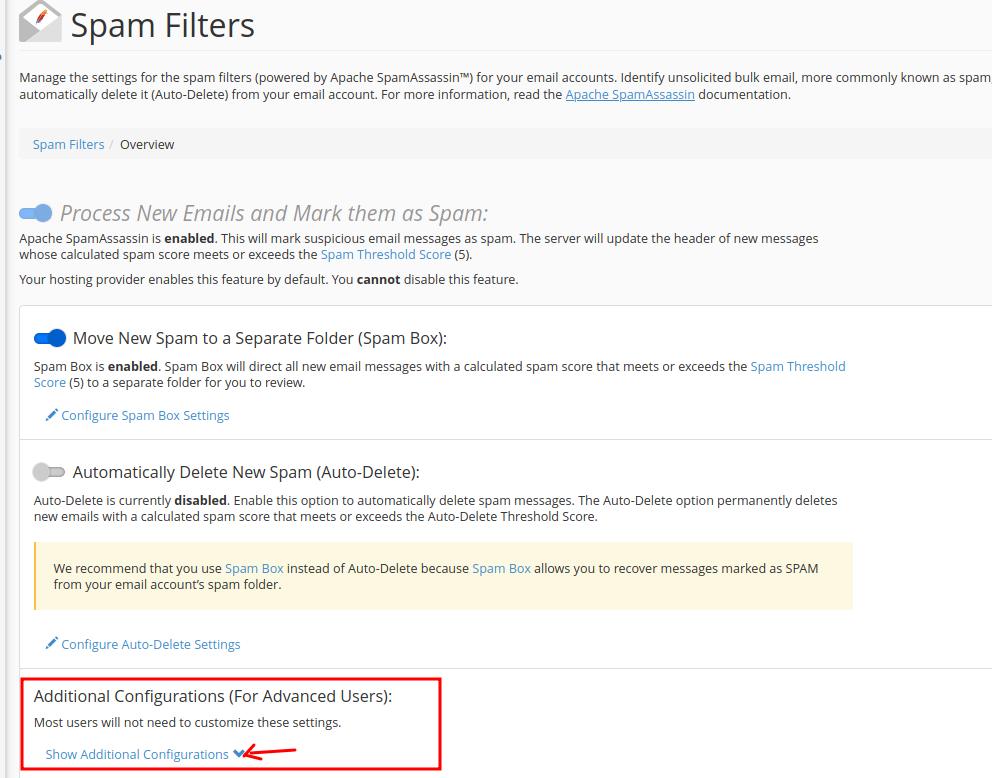Select the Overview breadcrumb item

147,144
